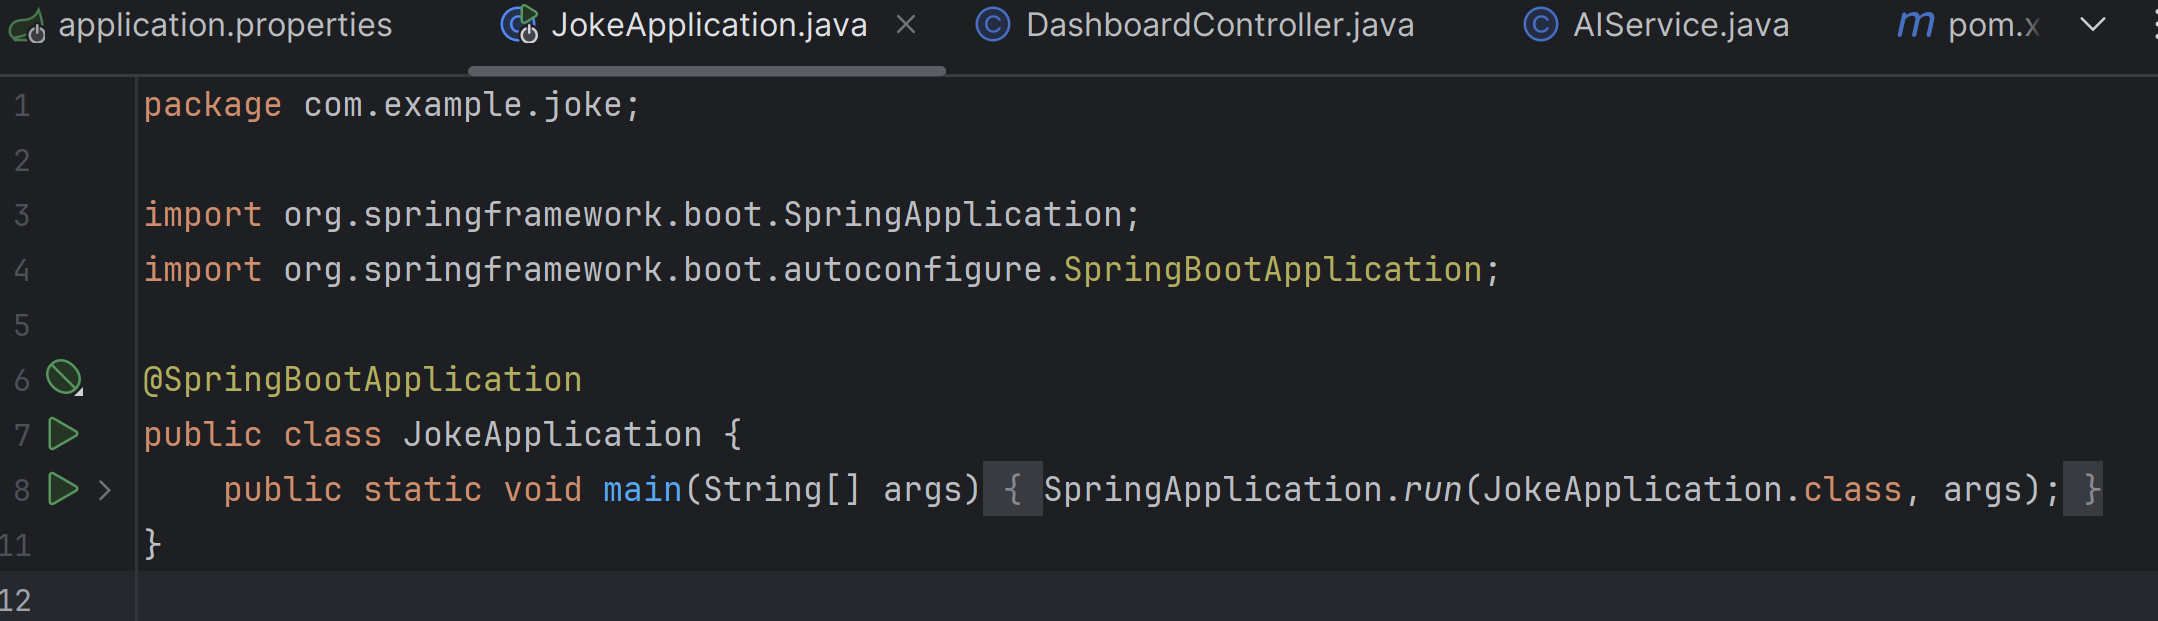The width and height of the screenshot is (2158, 621).
Task: Expand folded main method using gutter chevron
Action: pos(105,490)
